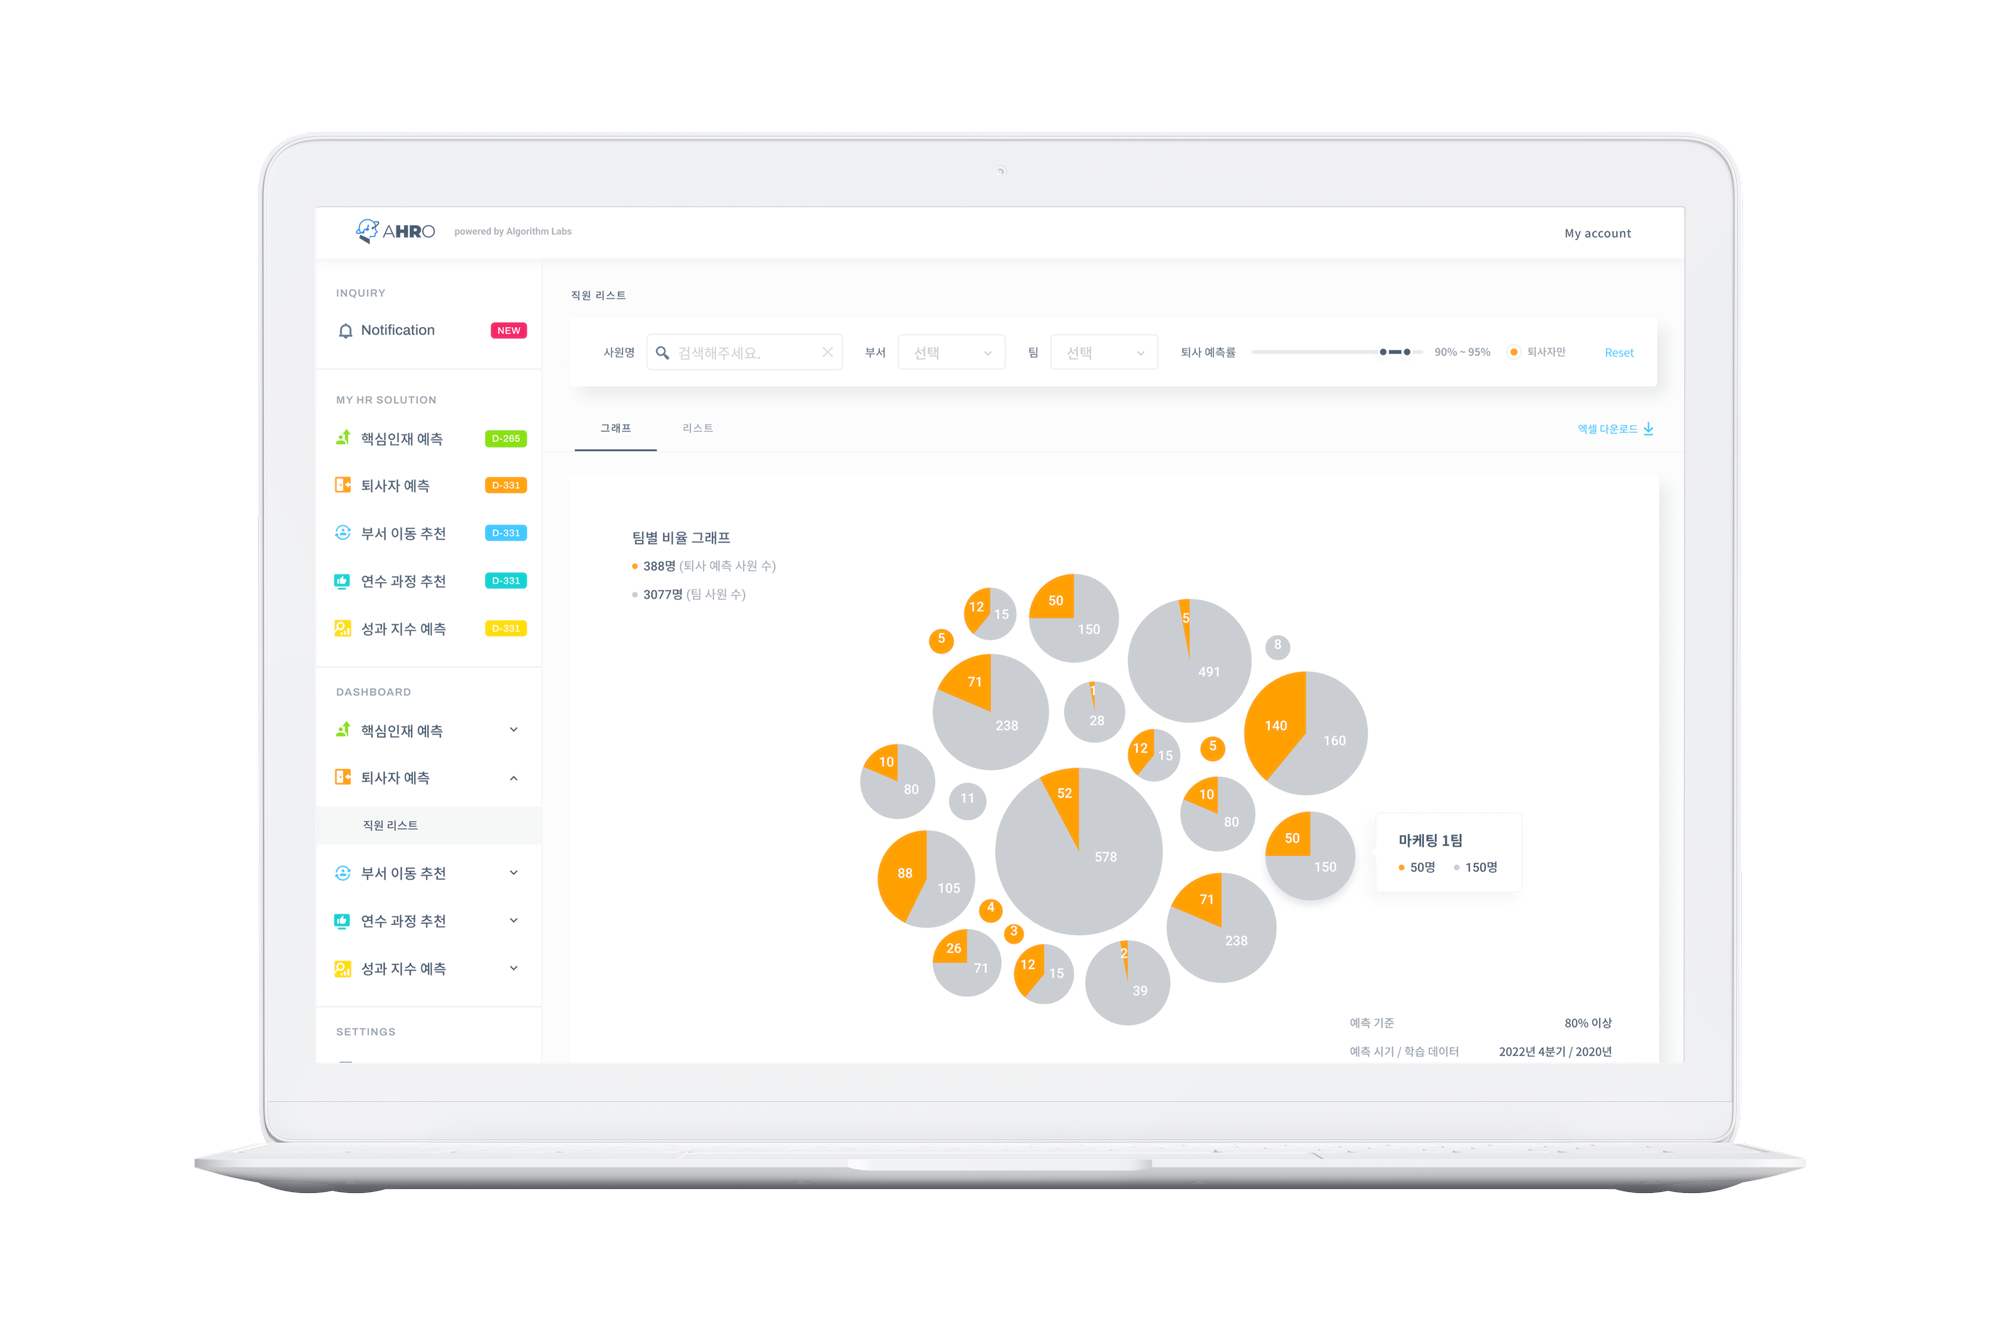The image size is (2000, 1333).
Task: Click the orange D-331 badge for 퇴사자 예측
Action: [x=506, y=486]
